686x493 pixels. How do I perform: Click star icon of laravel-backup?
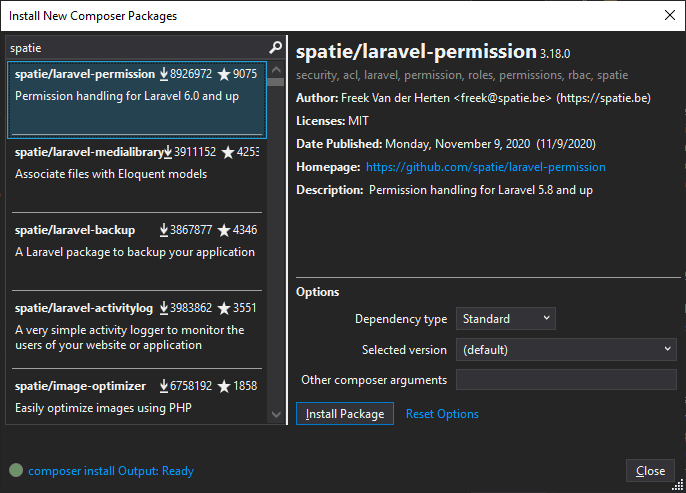(224, 230)
